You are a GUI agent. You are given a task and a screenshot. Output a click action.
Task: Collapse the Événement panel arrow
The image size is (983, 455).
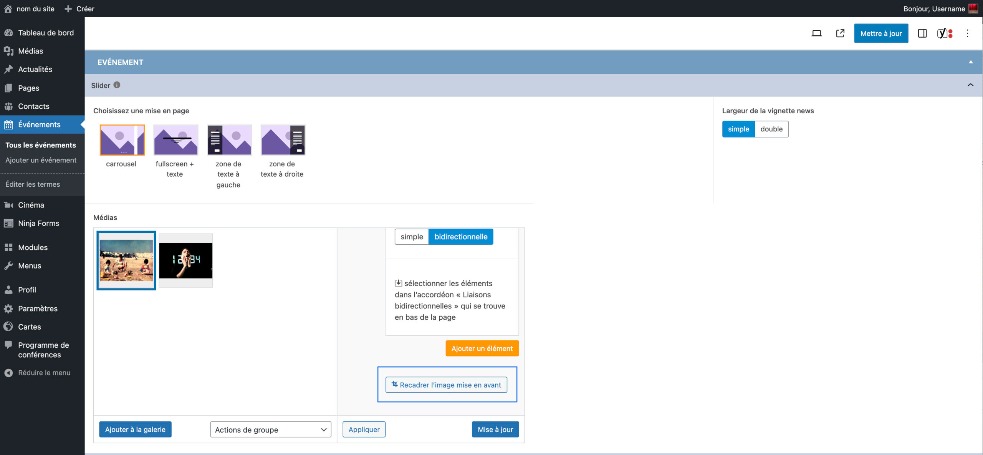click(970, 62)
